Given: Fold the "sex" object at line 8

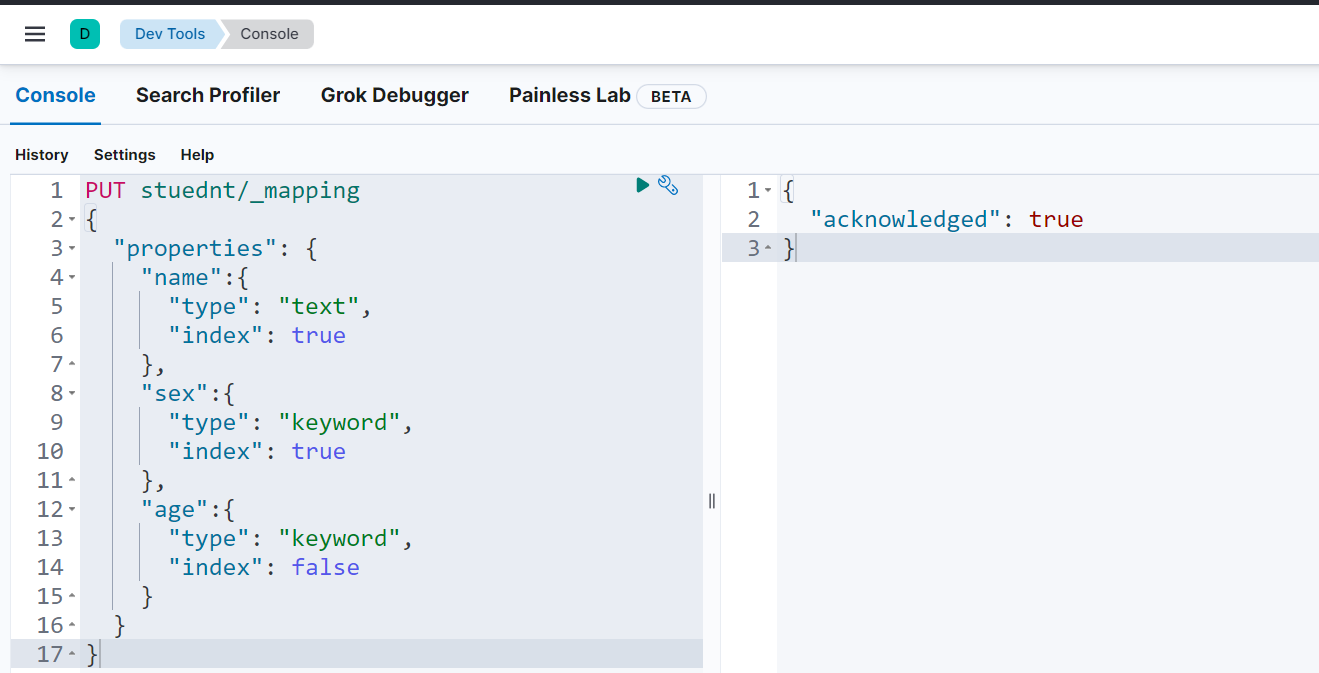Looking at the screenshot, I should coord(72,394).
